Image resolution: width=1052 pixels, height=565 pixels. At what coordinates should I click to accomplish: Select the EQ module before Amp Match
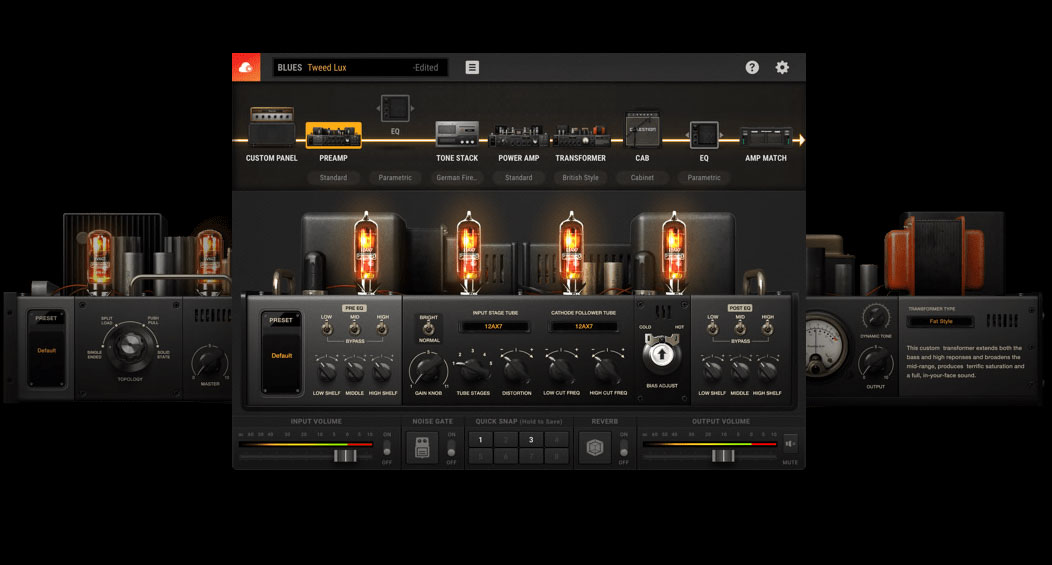[x=704, y=135]
